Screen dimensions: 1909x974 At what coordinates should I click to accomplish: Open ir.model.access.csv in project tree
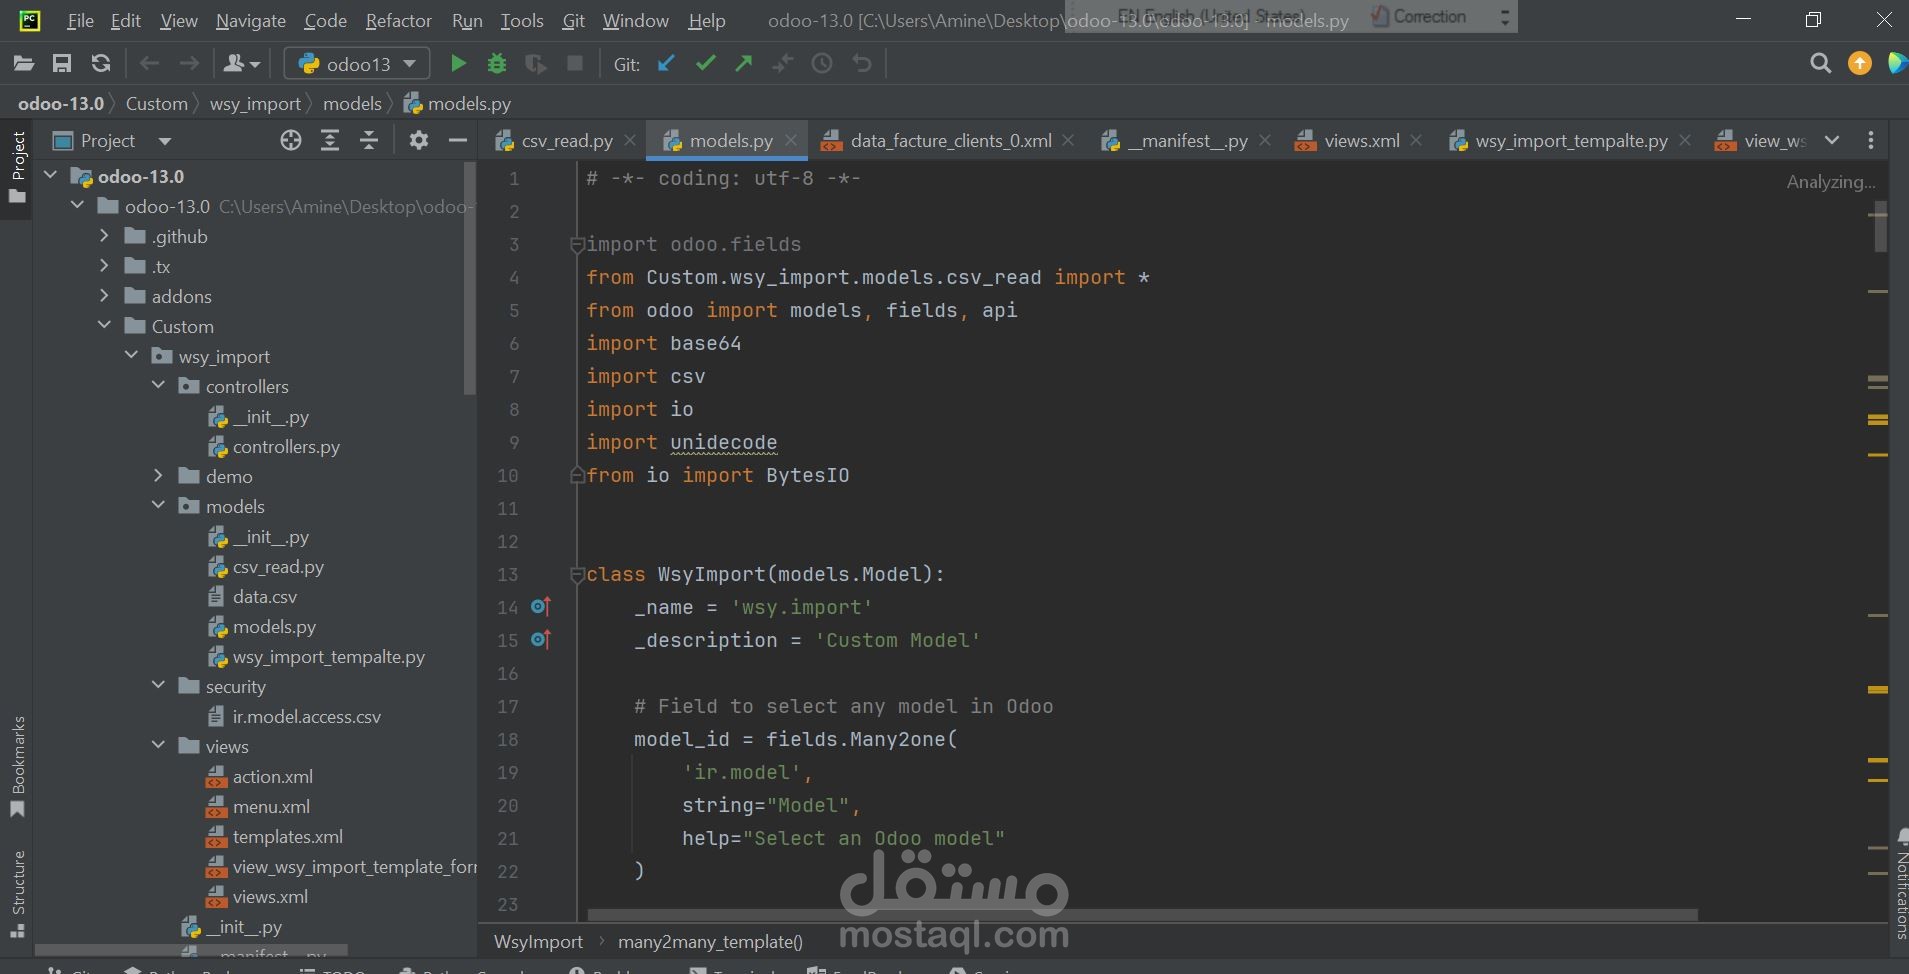(306, 717)
